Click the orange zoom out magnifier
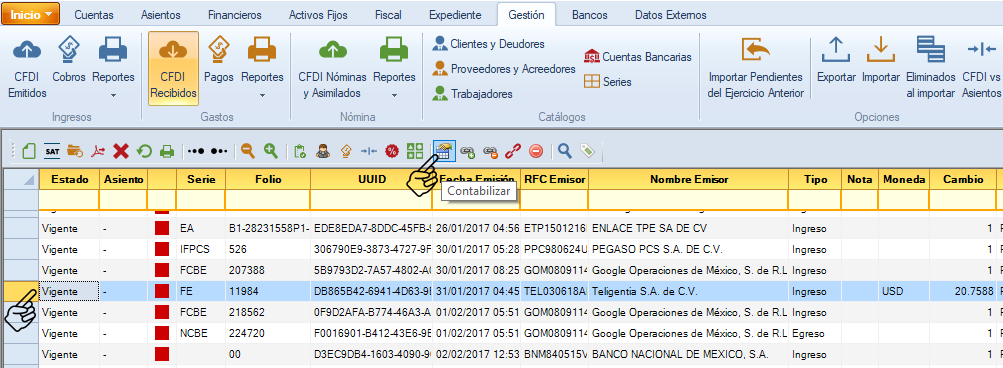1003x368 pixels. point(248,151)
